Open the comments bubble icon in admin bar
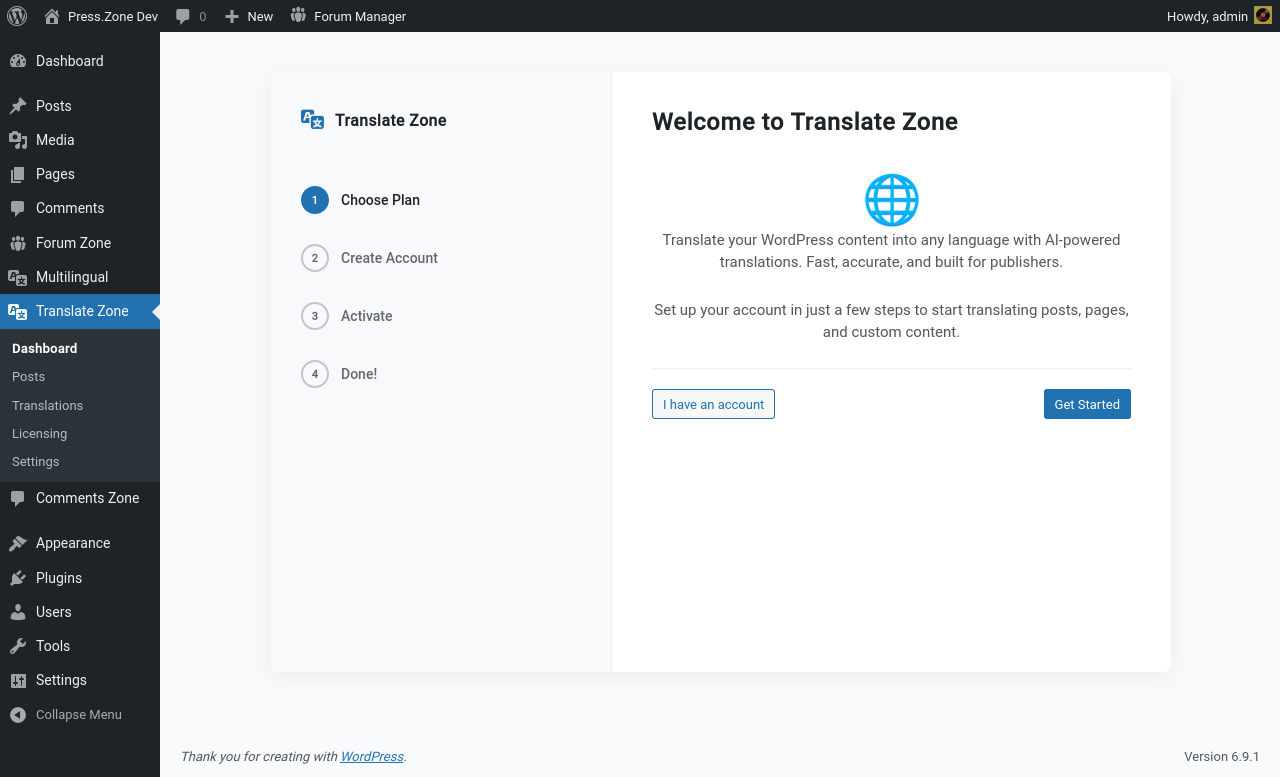This screenshot has height=777, width=1280. tap(183, 16)
